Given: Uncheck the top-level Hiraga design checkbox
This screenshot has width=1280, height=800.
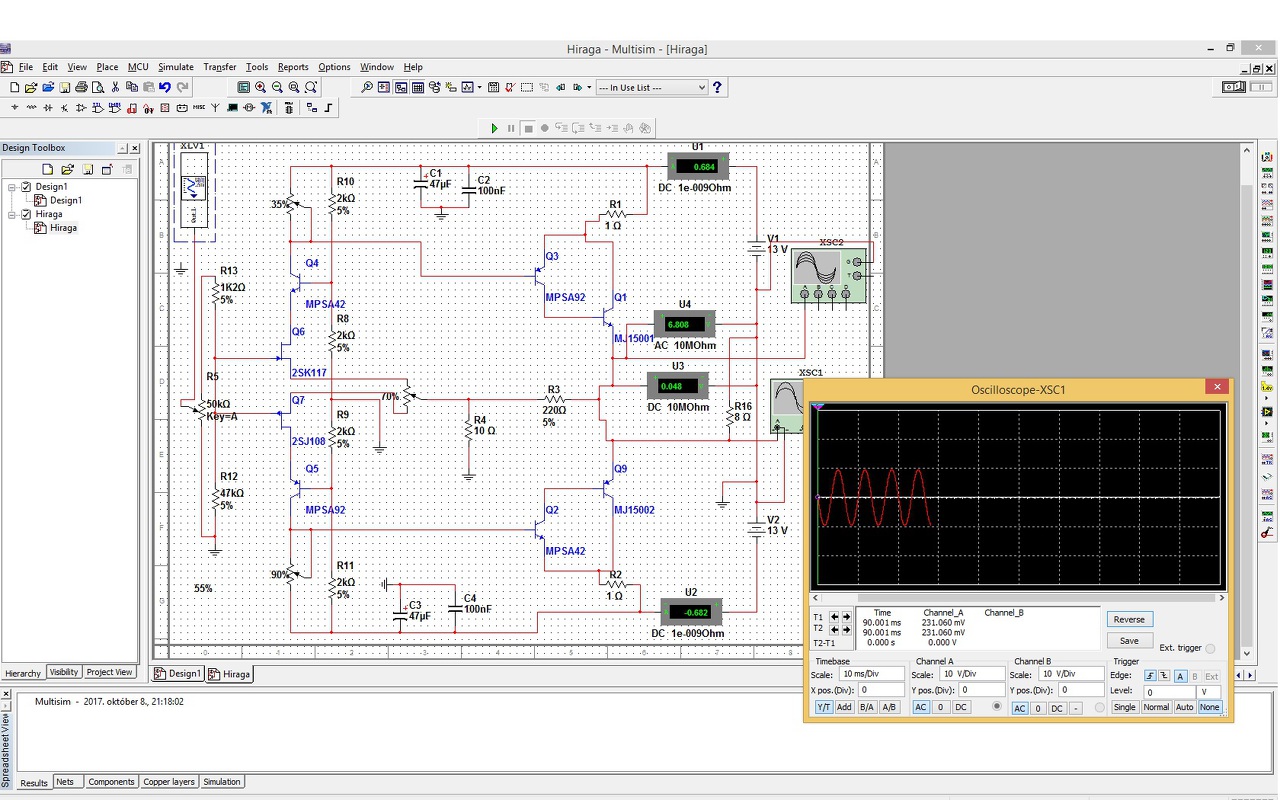Looking at the screenshot, I should (26, 214).
